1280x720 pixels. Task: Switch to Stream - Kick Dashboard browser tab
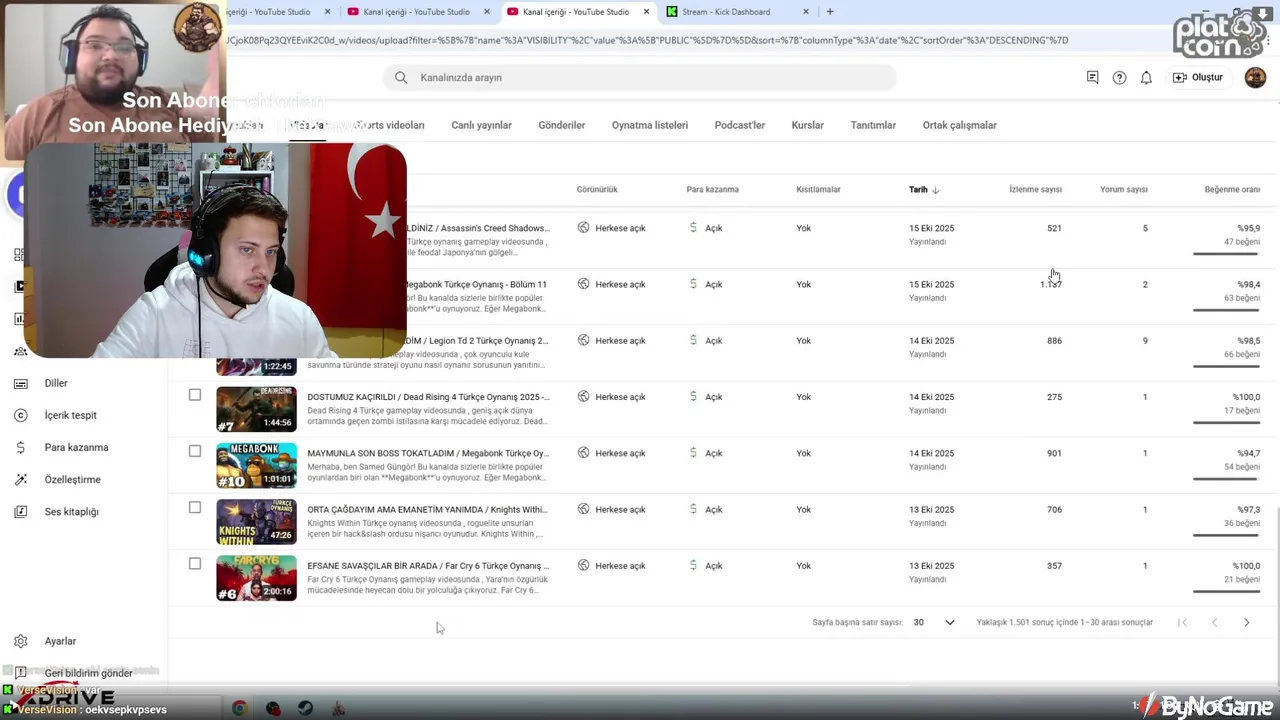[735, 12]
